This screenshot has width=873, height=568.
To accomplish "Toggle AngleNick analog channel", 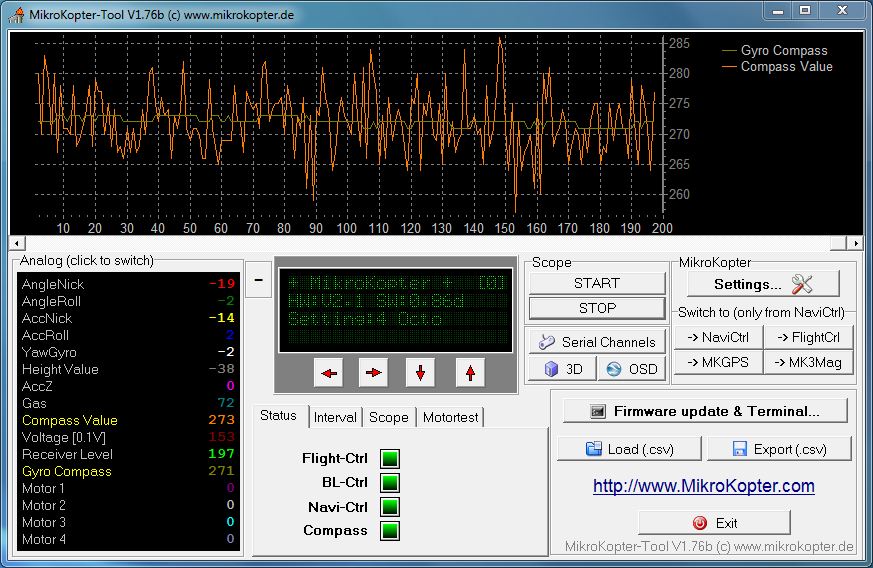I will [53, 284].
